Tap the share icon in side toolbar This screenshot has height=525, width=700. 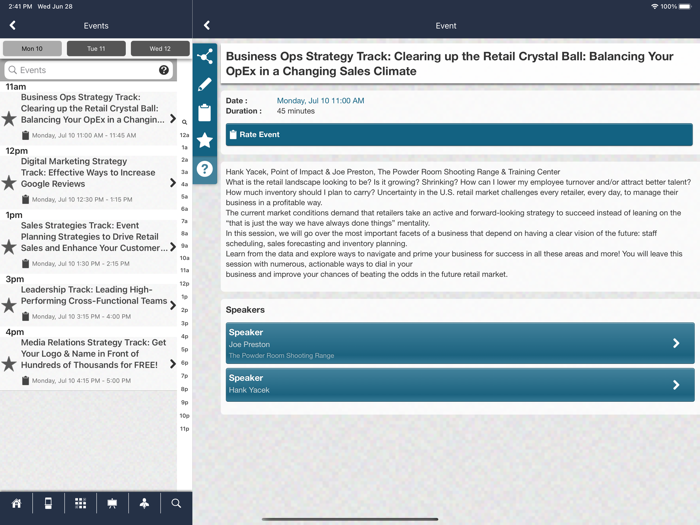205,57
